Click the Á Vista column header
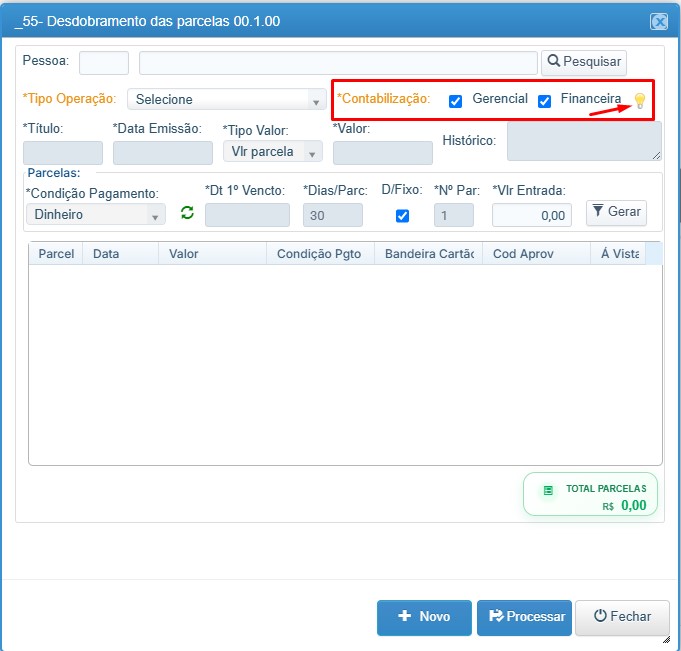The image size is (681, 651). (618, 254)
